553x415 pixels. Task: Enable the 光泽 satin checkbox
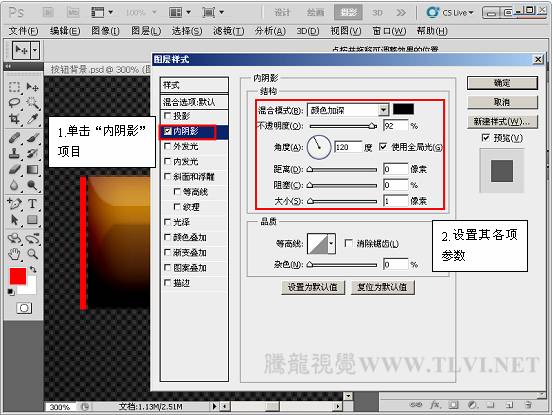click(x=168, y=222)
